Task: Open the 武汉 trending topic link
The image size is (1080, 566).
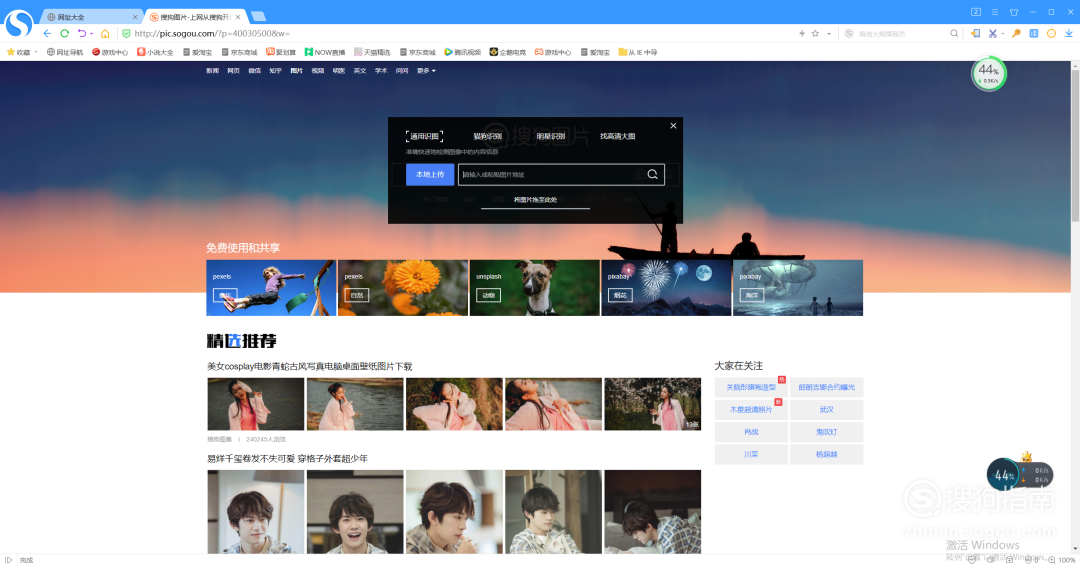Action: [x=826, y=409]
